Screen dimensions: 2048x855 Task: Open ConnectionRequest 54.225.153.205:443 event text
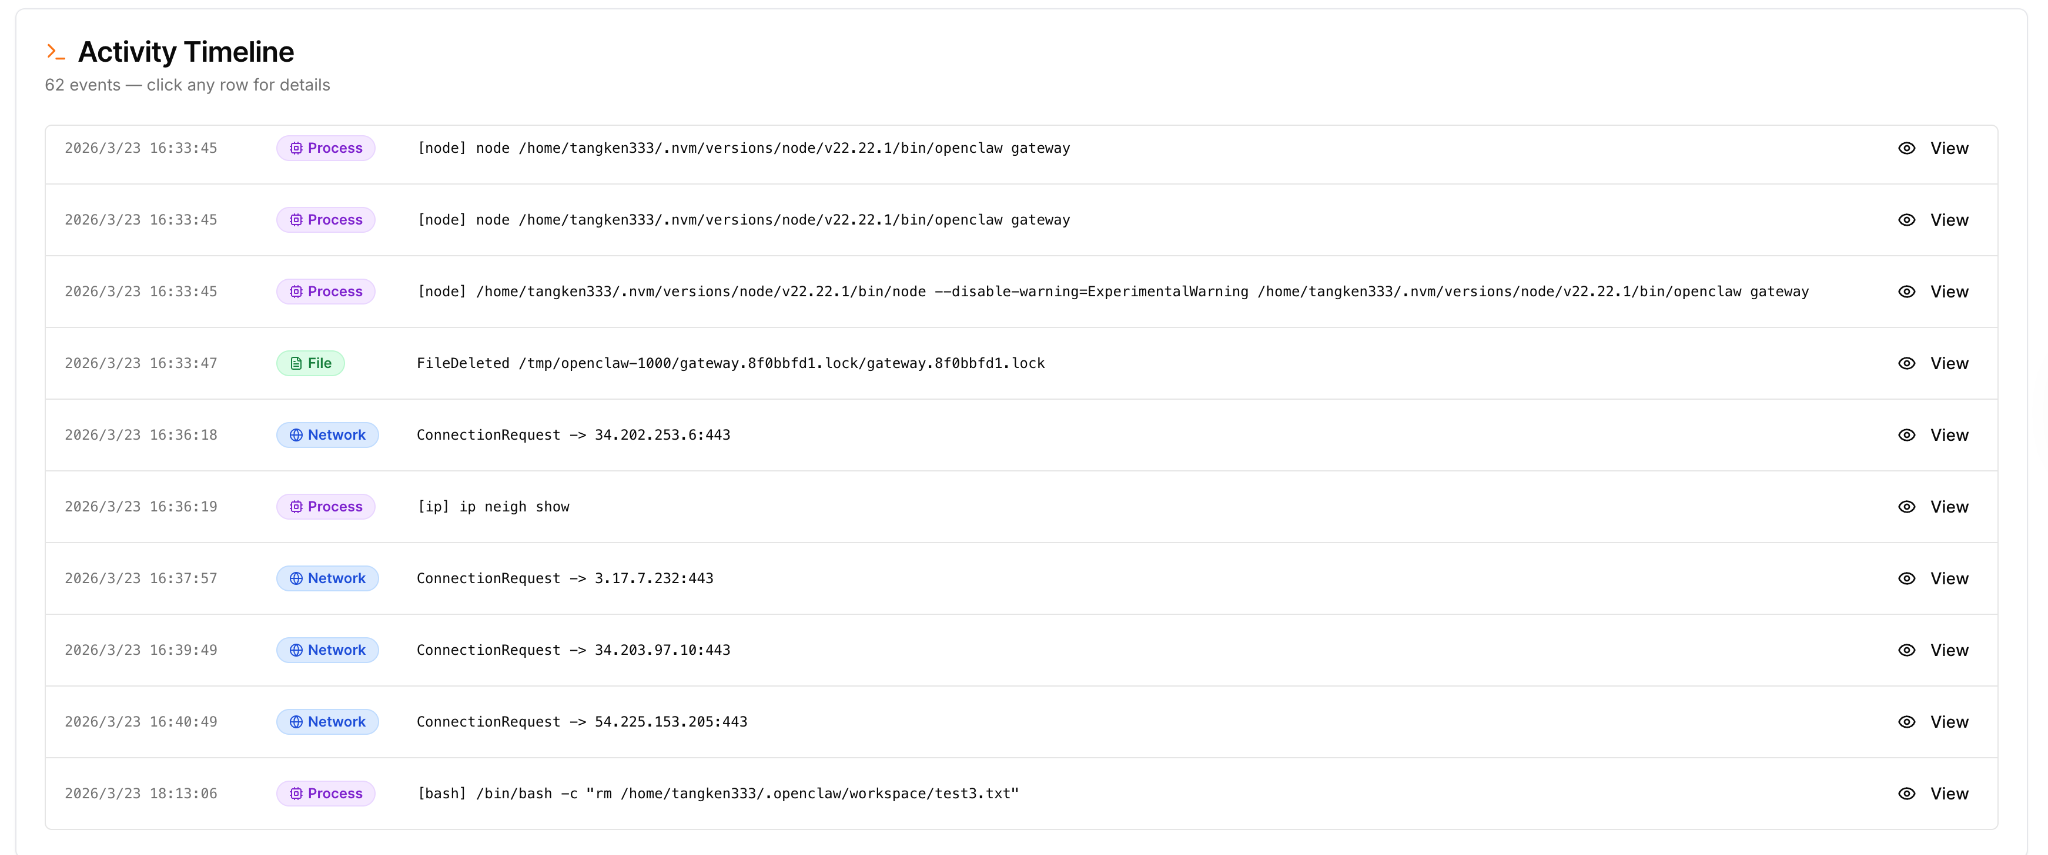click(582, 722)
